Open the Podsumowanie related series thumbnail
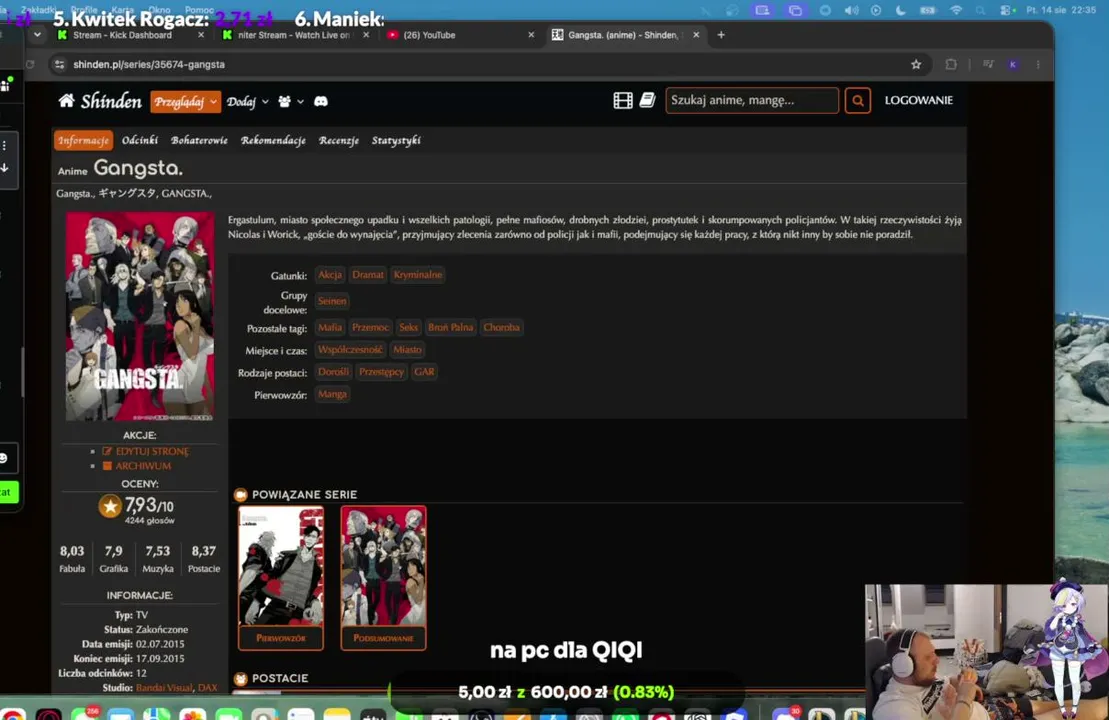 (x=383, y=577)
